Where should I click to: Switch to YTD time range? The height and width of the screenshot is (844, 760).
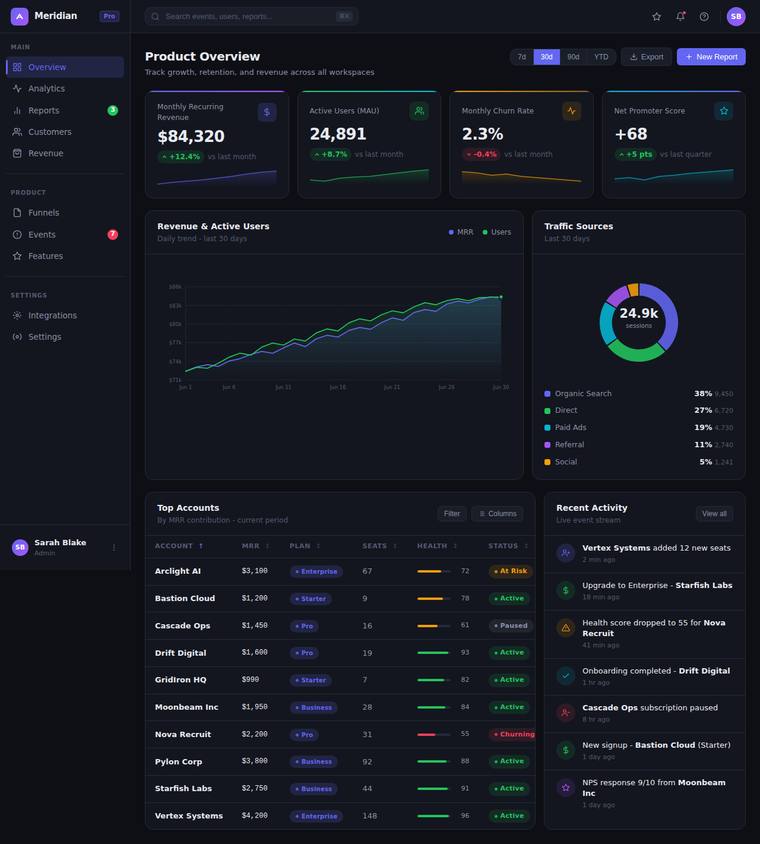point(601,57)
